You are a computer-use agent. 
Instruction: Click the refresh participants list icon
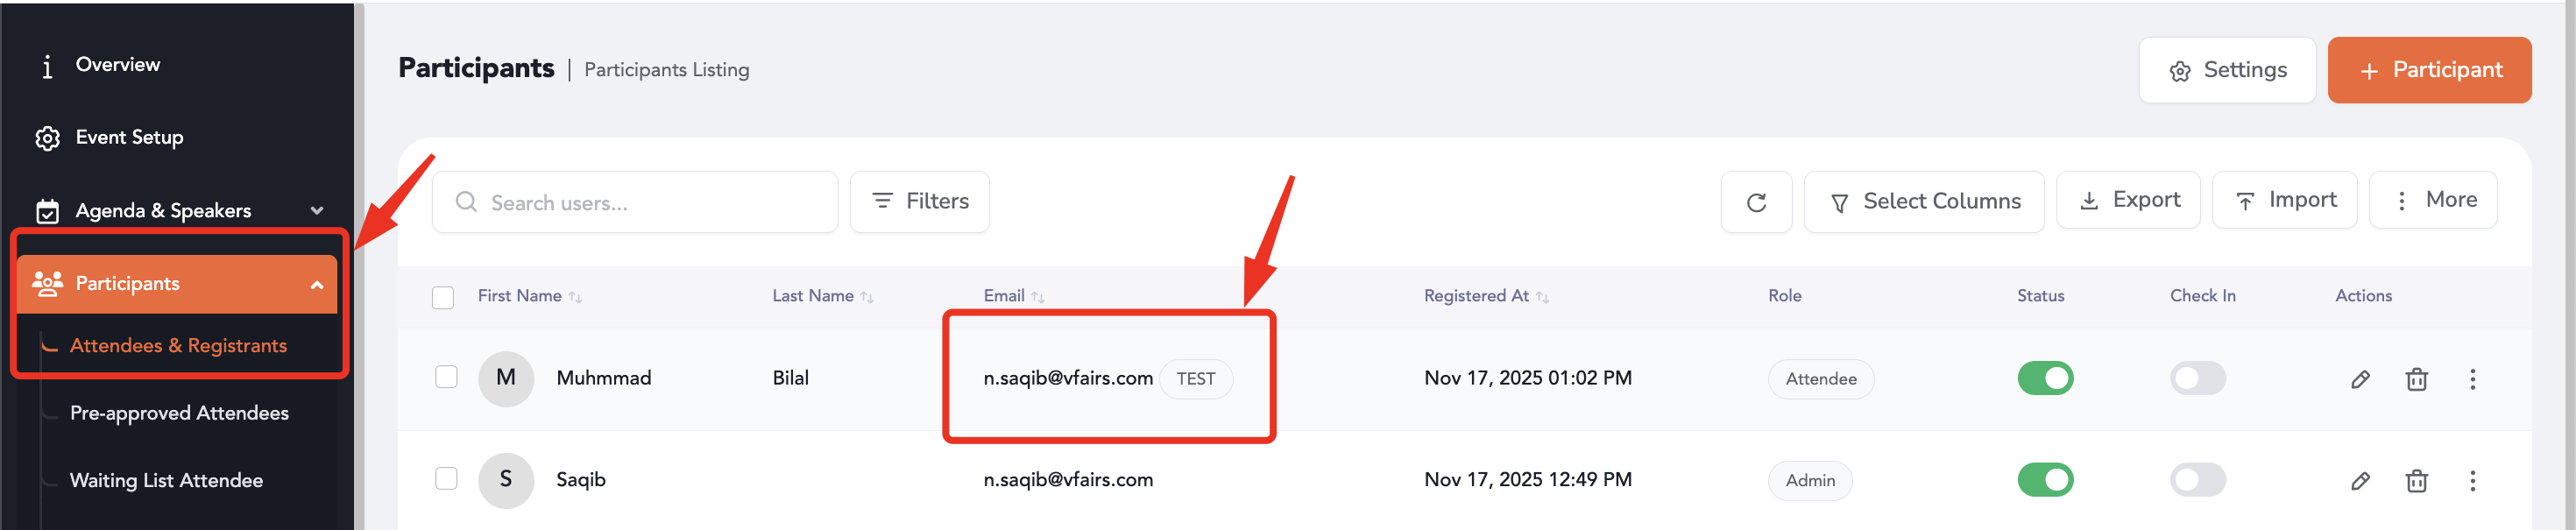(1755, 203)
